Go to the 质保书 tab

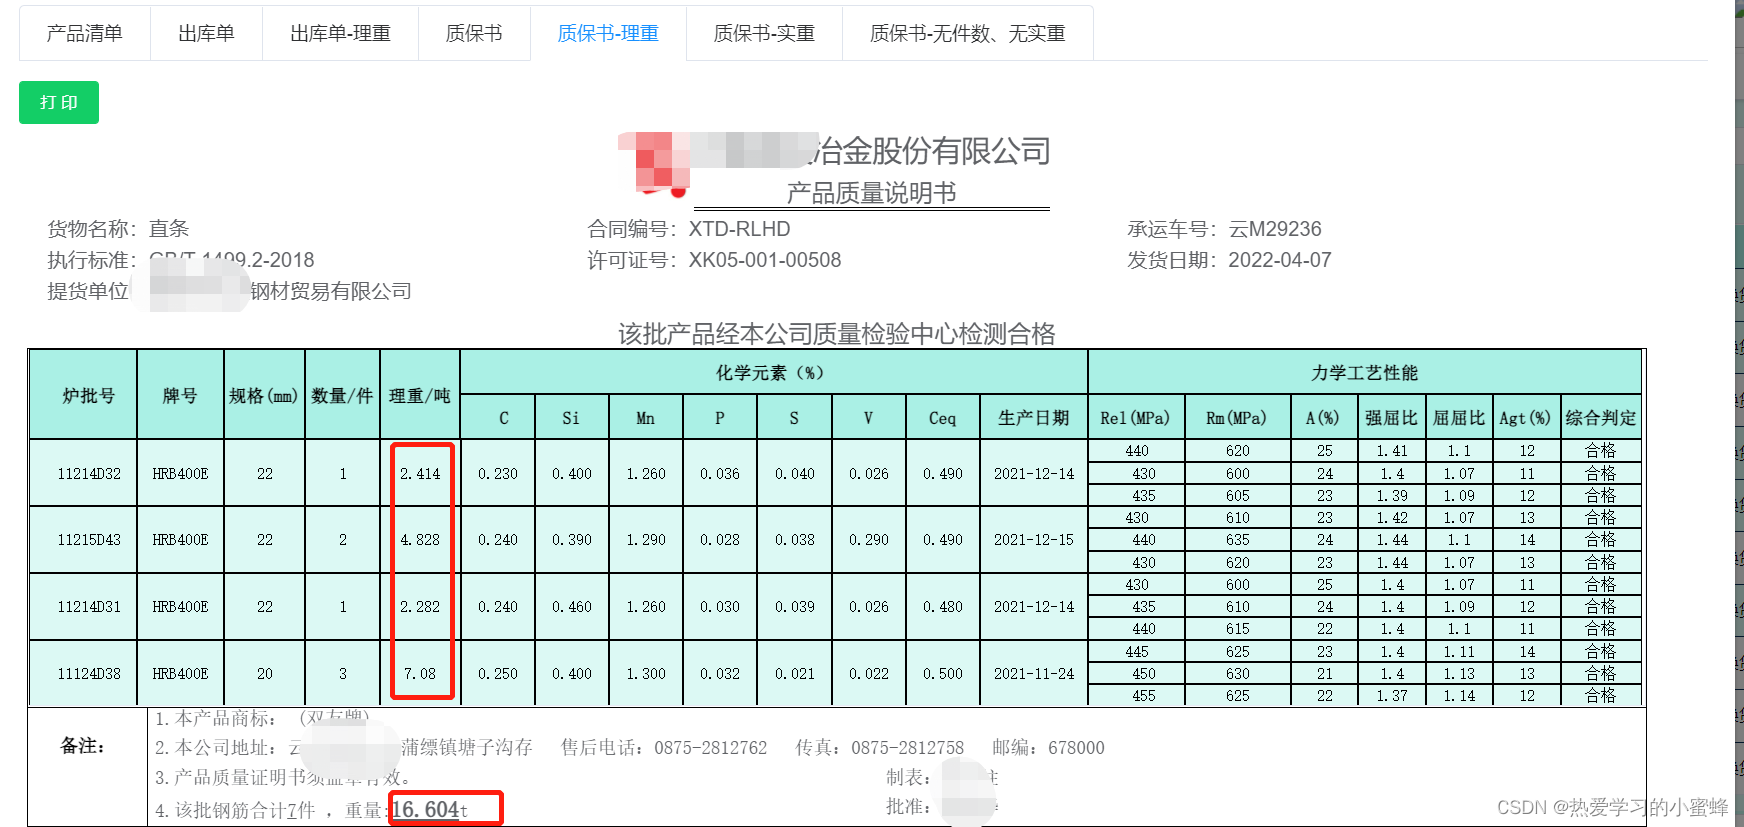[474, 33]
